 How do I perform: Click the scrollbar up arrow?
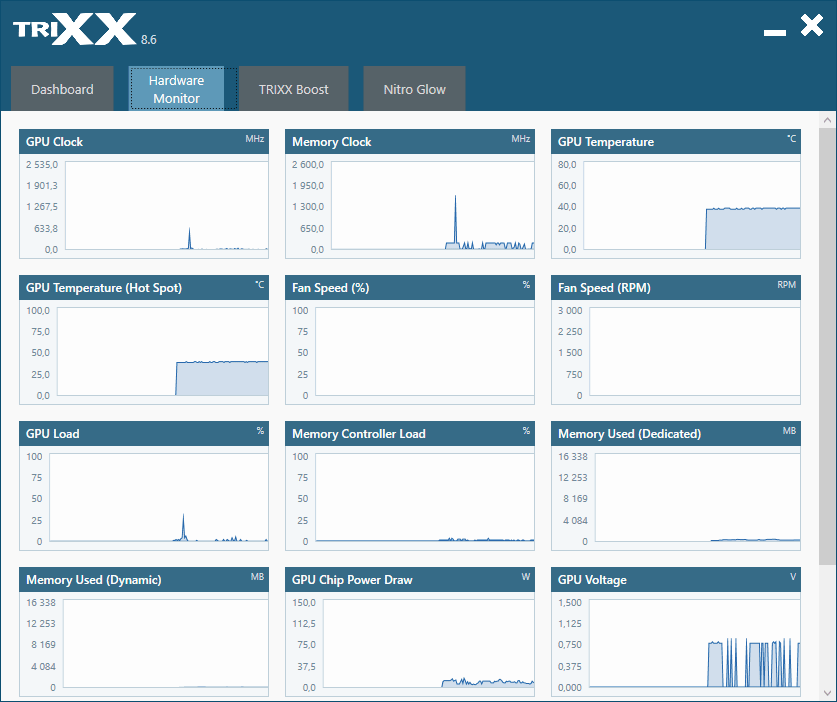click(x=827, y=120)
